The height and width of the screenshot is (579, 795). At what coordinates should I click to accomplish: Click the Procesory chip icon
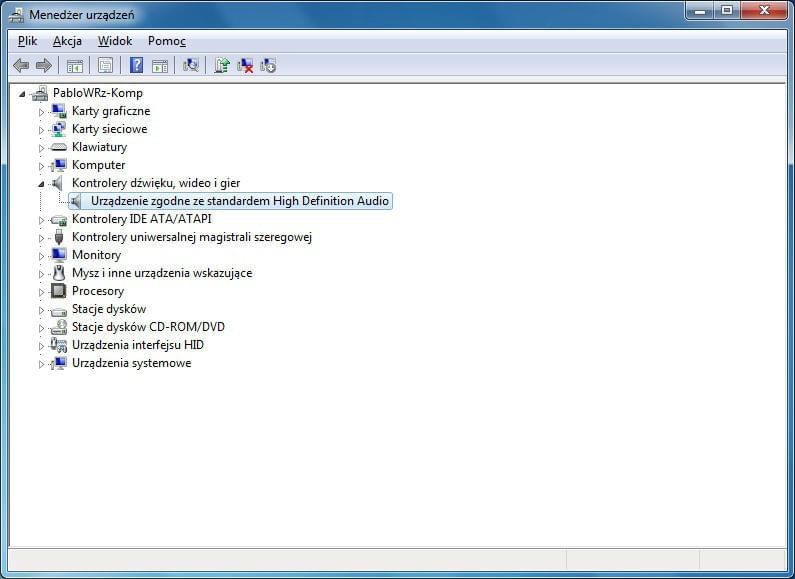click(59, 291)
